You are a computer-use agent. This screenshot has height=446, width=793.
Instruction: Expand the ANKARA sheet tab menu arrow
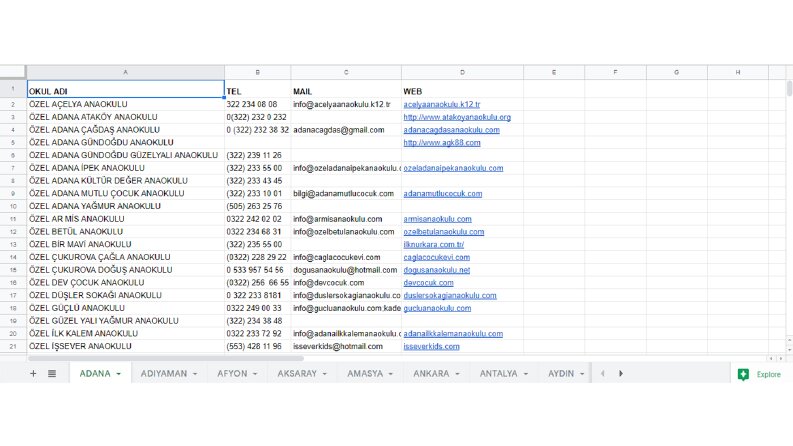(457, 374)
